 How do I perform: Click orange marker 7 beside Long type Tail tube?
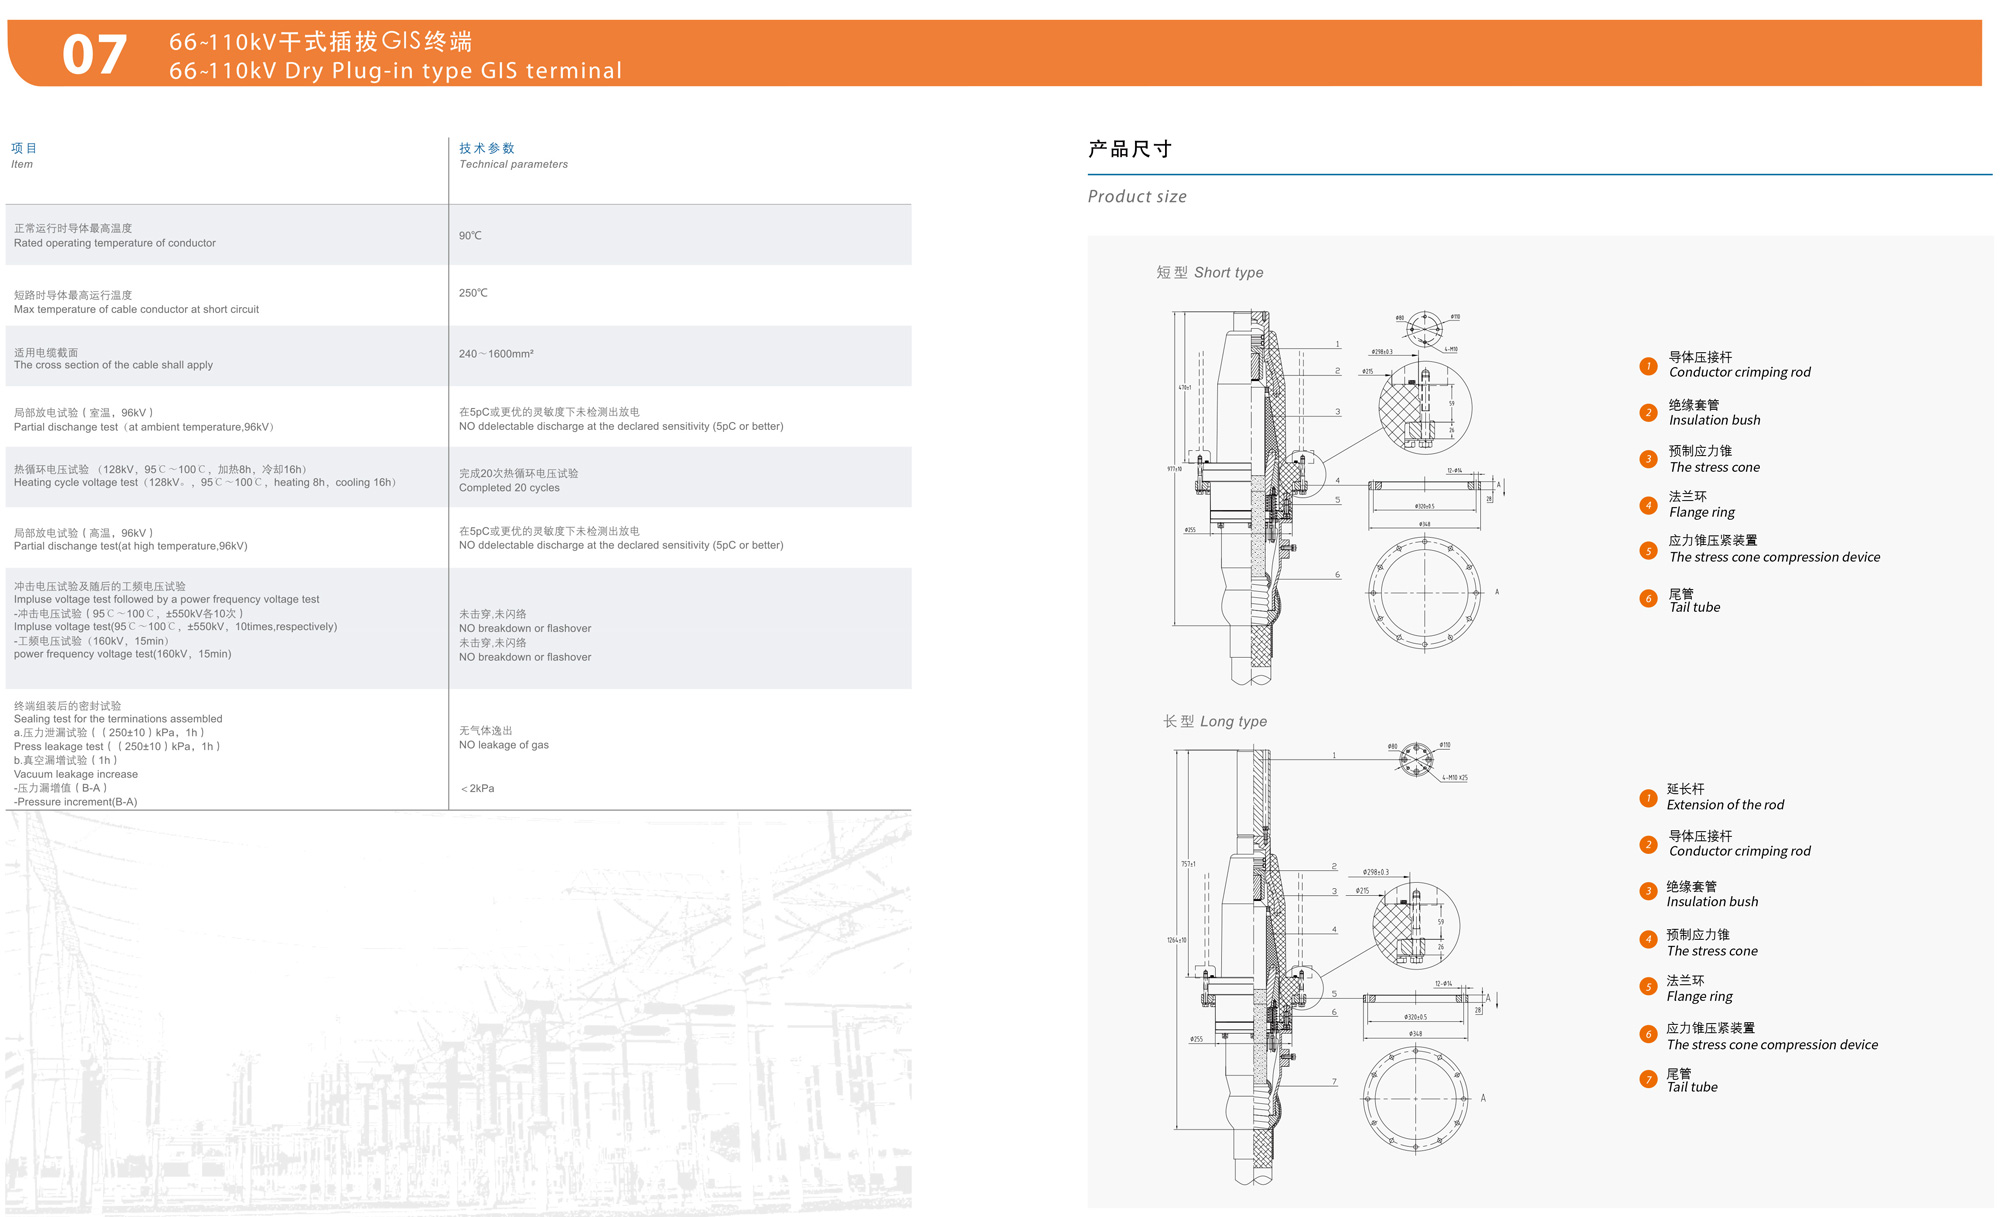1648,1079
